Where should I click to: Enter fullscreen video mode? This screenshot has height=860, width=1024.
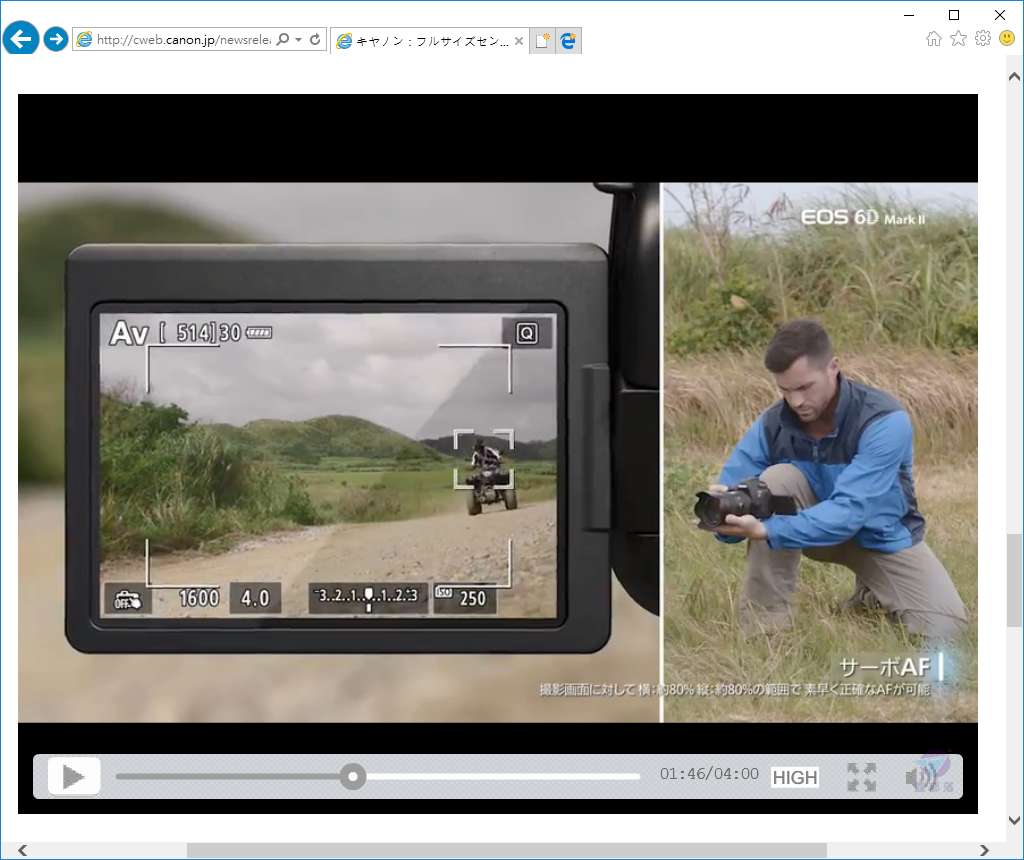tap(861, 777)
